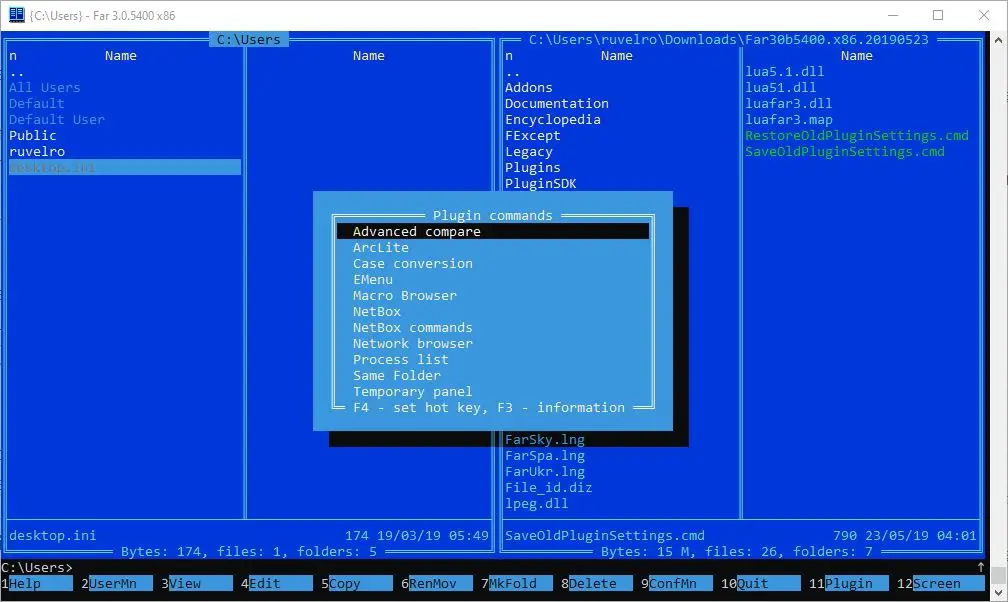The image size is (1008, 602).
Task: Select the lua51.dll file
Action: tap(780, 87)
